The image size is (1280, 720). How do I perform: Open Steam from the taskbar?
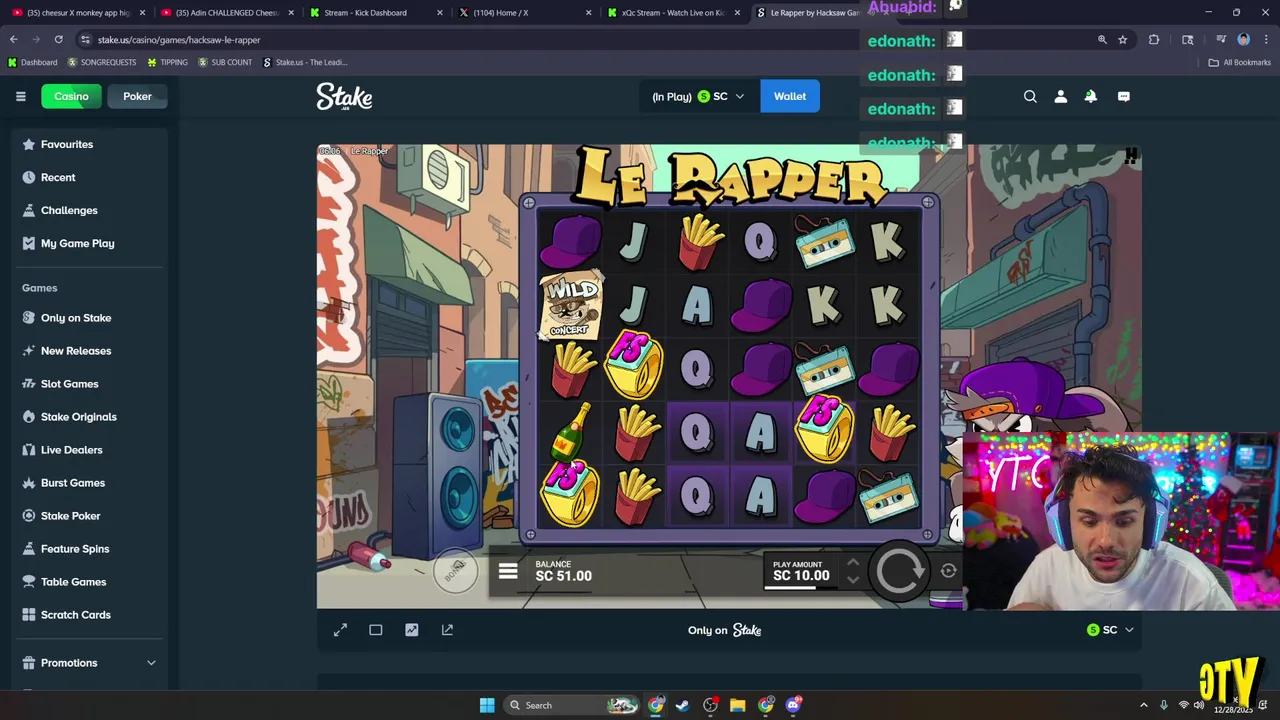(x=682, y=705)
